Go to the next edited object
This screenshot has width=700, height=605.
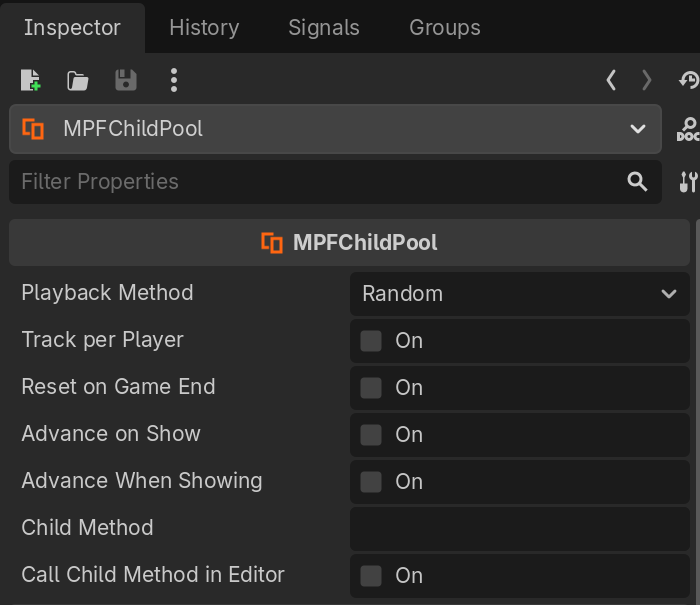click(x=647, y=81)
